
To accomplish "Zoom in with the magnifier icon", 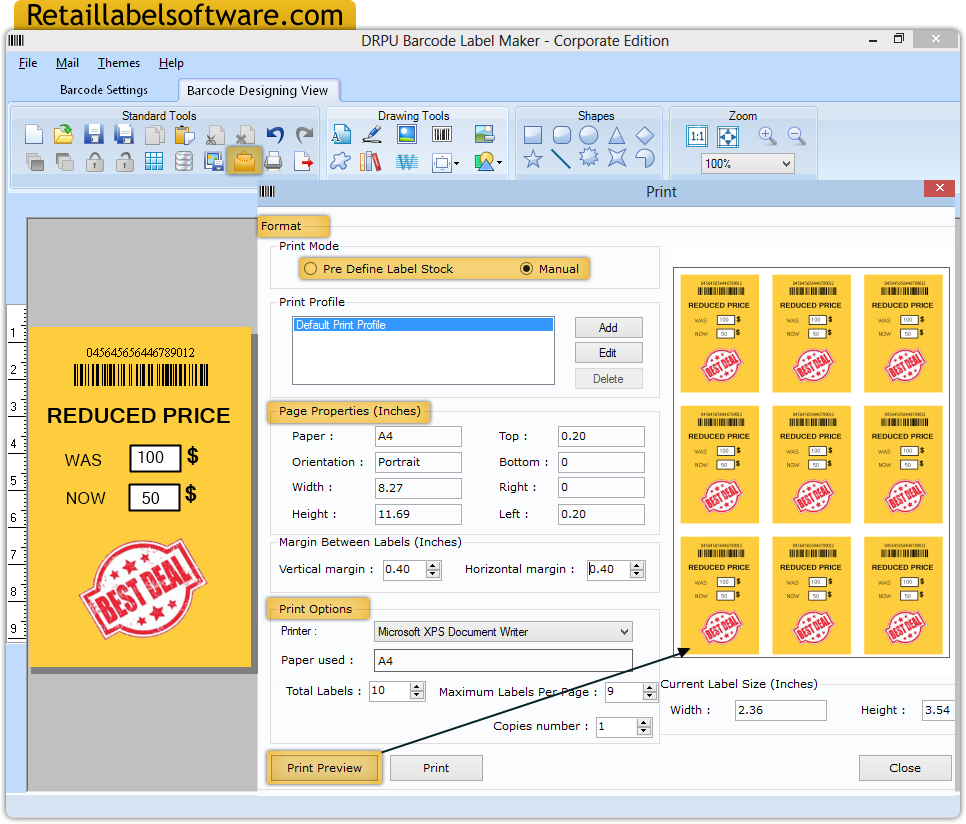I will [x=766, y=135].
